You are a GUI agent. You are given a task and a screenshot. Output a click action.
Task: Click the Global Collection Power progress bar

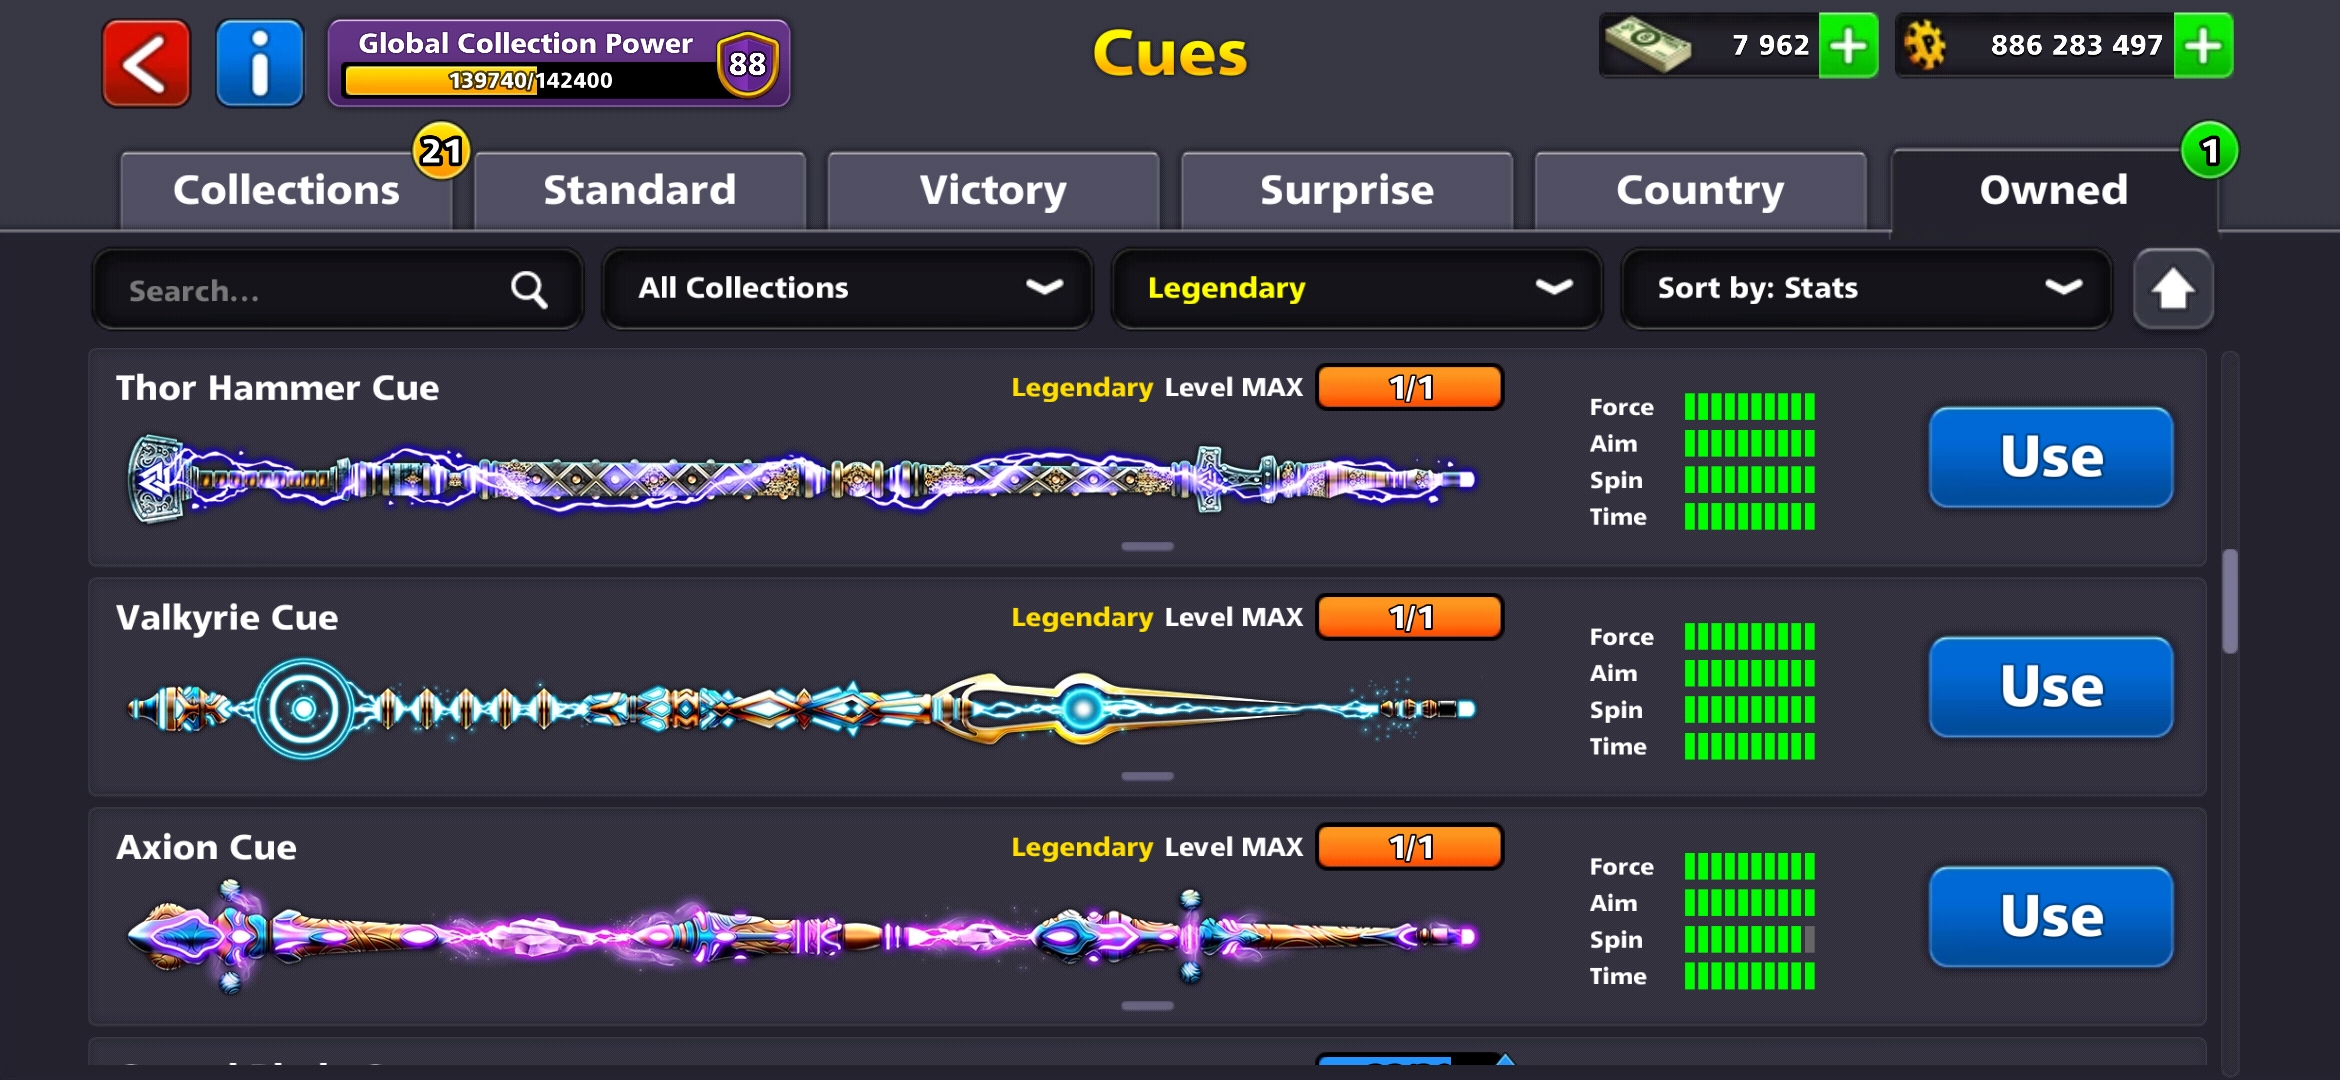(x=530, y=80)
